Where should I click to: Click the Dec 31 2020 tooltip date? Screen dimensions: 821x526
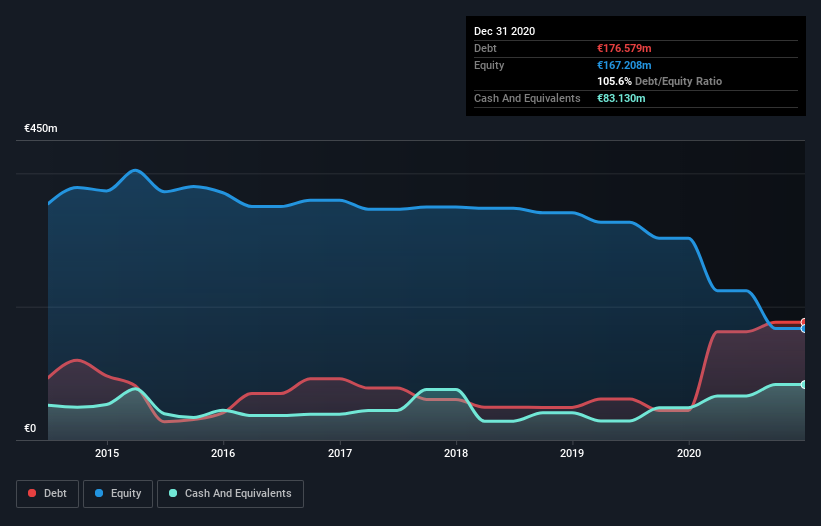point(504,31)
